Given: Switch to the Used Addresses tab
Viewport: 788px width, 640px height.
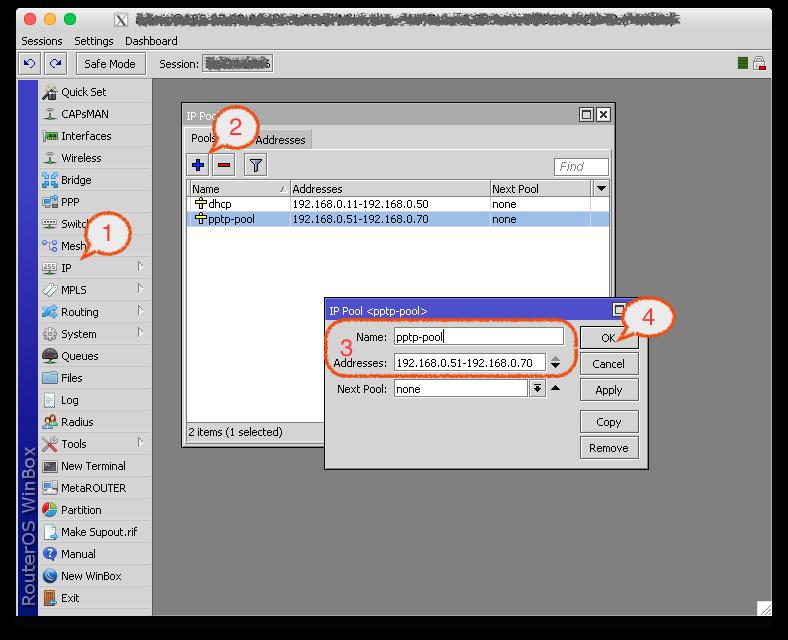Looking at the screenshot, I should (x=280, y=140).
